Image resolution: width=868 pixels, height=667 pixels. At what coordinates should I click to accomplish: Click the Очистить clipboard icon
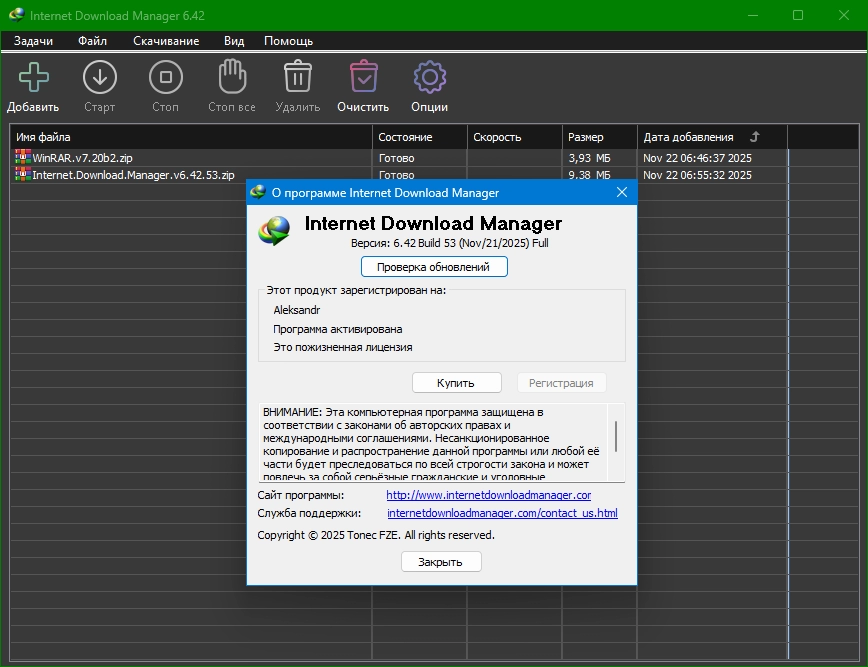363,77
